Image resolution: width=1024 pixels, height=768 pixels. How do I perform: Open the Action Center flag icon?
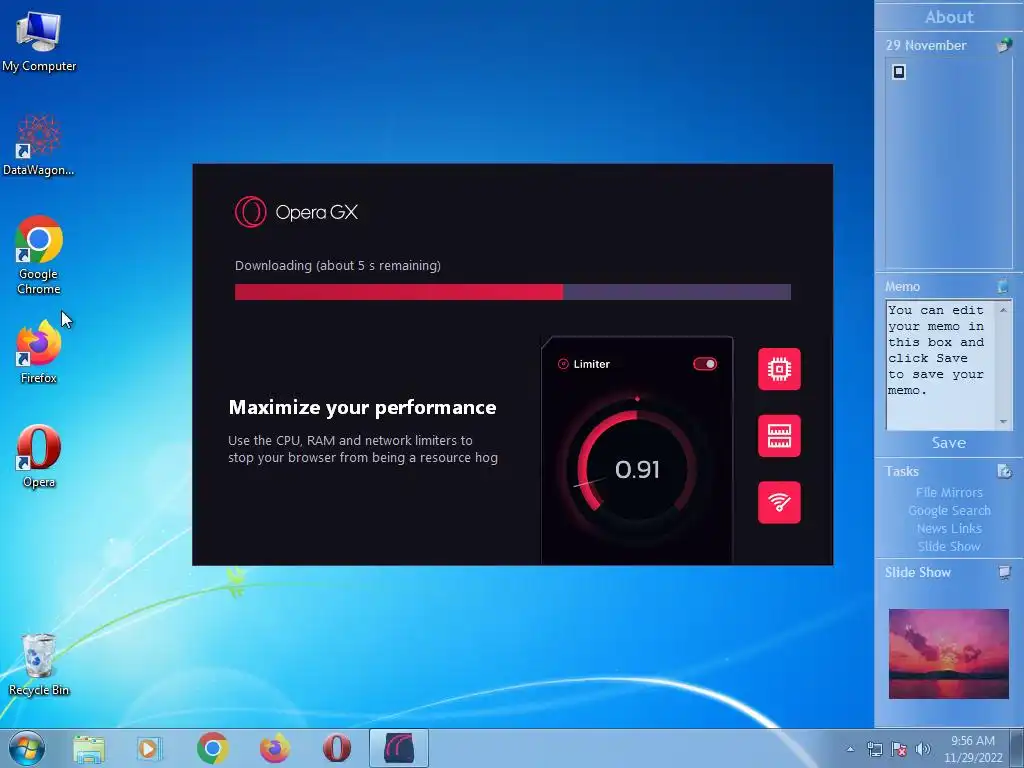[x=899, y=749]
